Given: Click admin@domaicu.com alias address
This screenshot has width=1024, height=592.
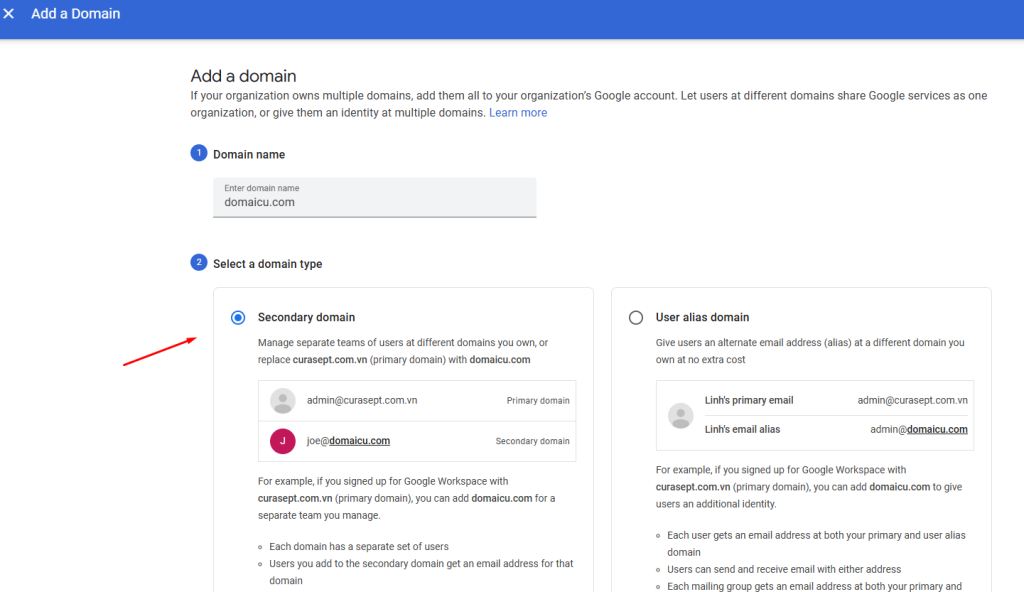Looking at the screenshot, I should (919, 429).
